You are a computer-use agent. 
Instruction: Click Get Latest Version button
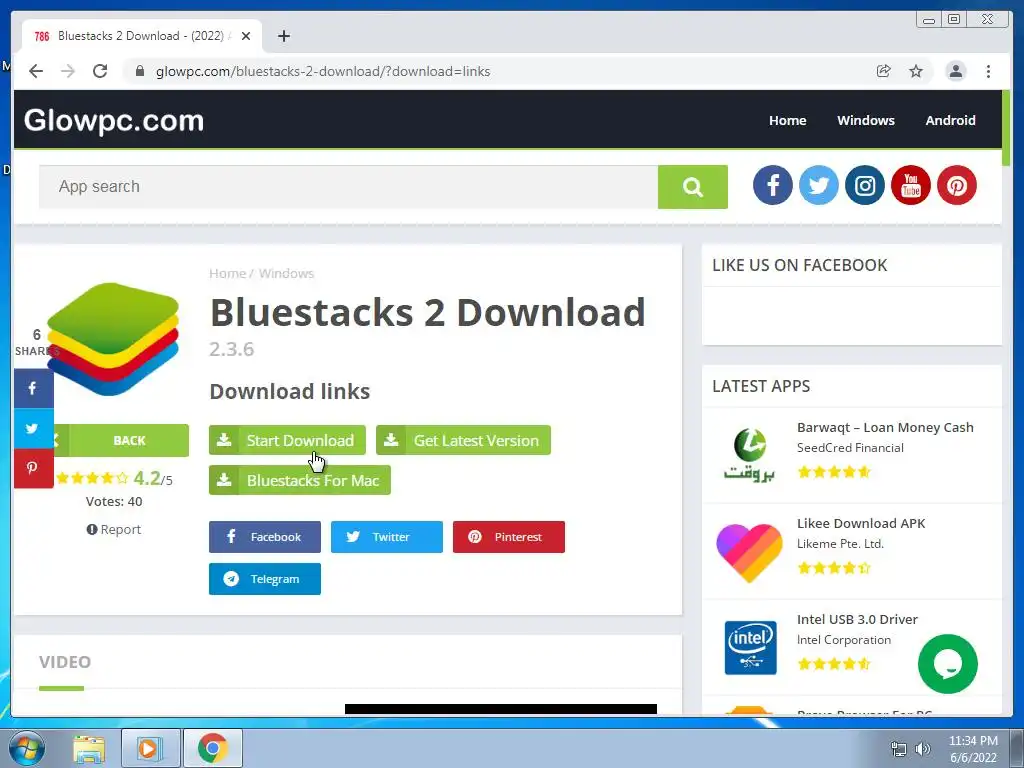463,440
